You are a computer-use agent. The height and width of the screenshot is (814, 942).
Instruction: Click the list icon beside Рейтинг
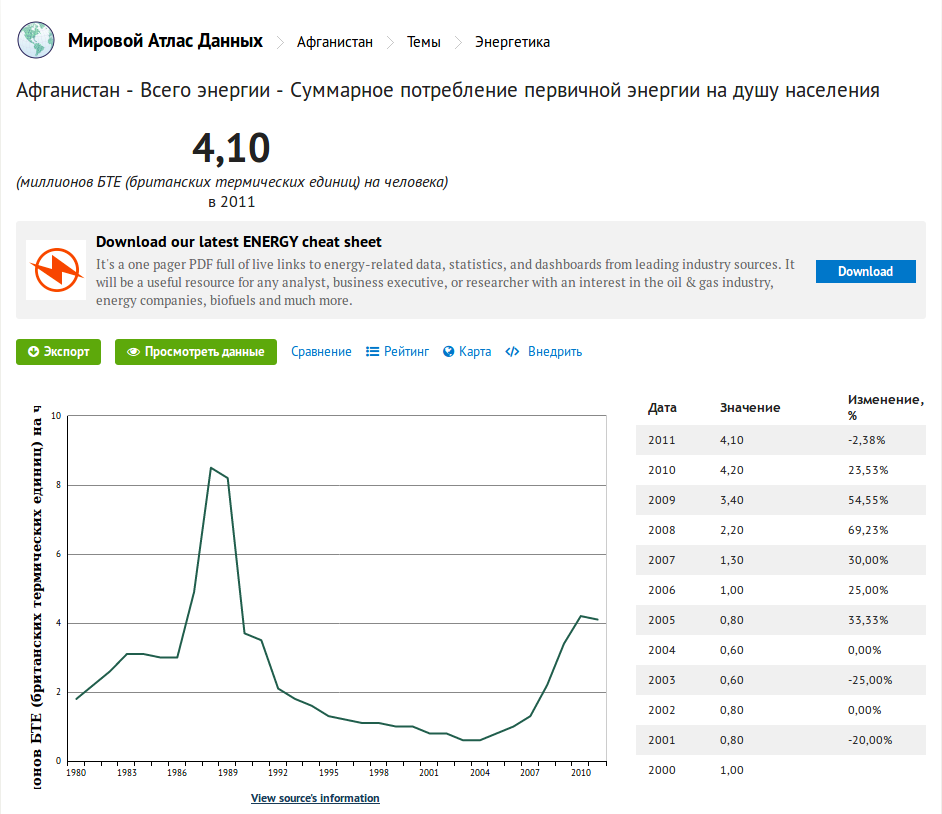pyautogui.click(x=373, y=352)
